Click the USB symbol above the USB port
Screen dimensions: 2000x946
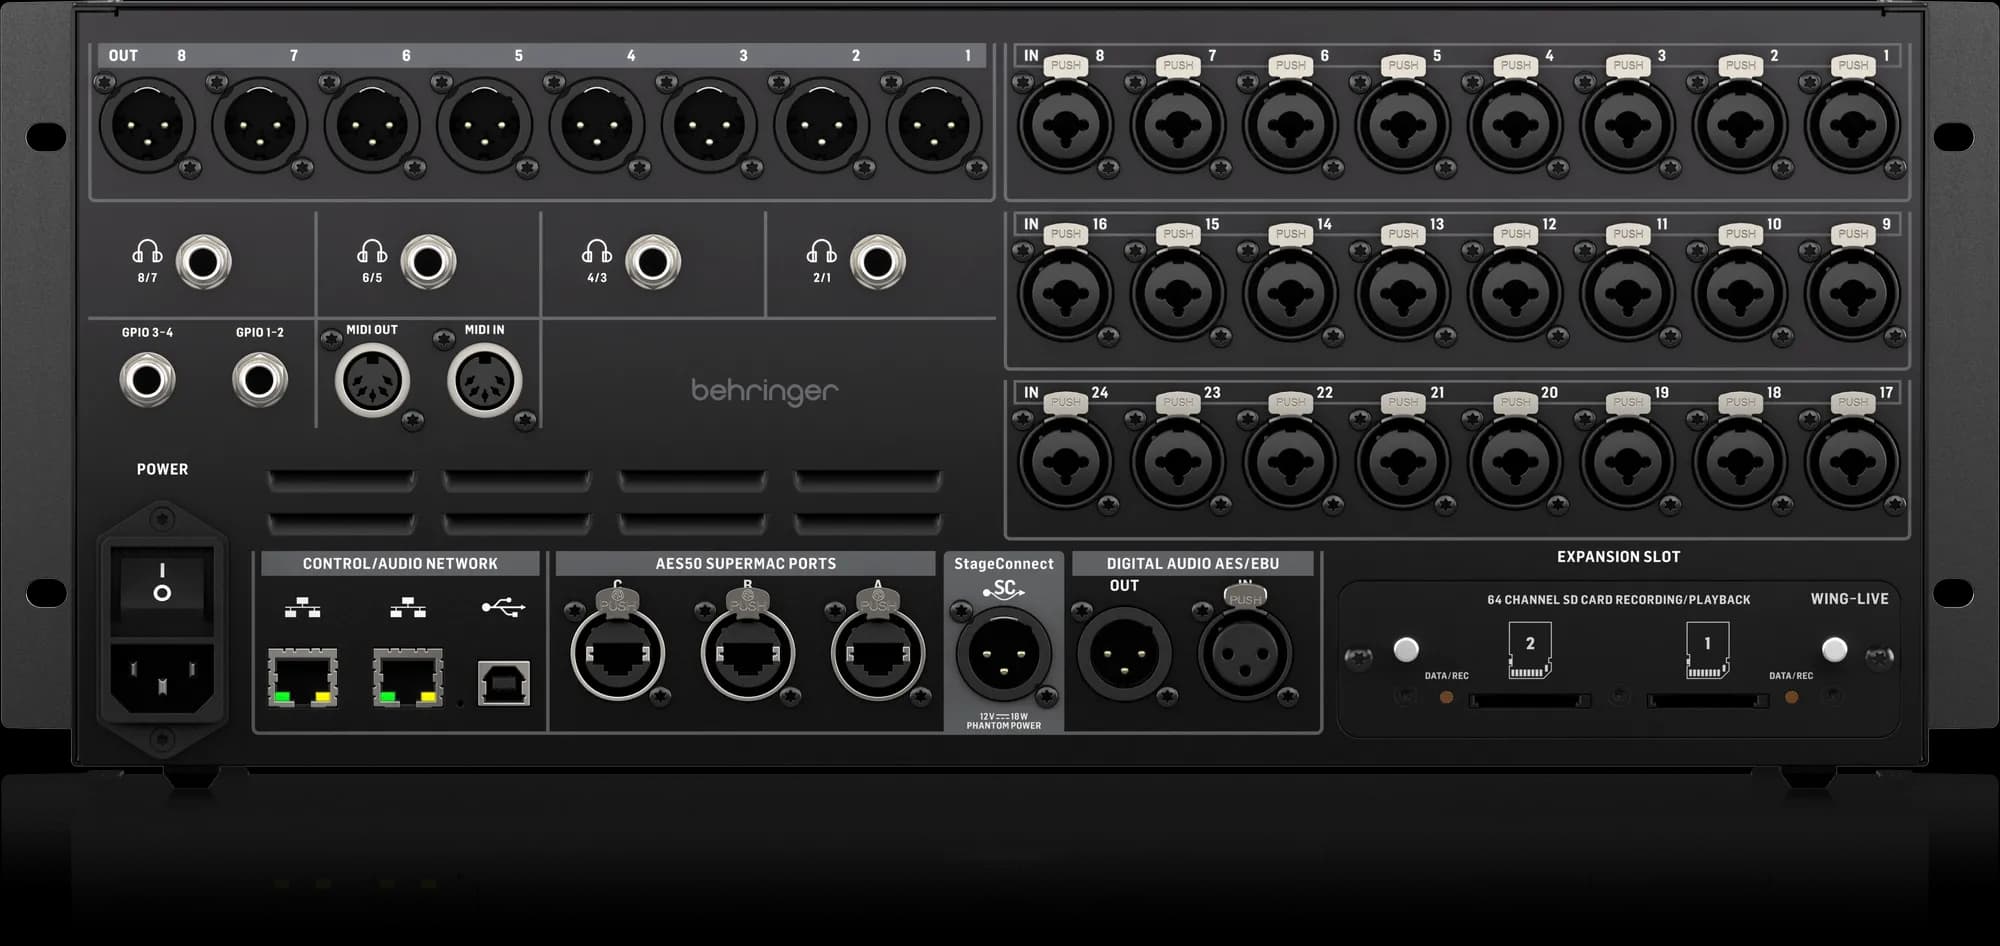pos(503,607)
